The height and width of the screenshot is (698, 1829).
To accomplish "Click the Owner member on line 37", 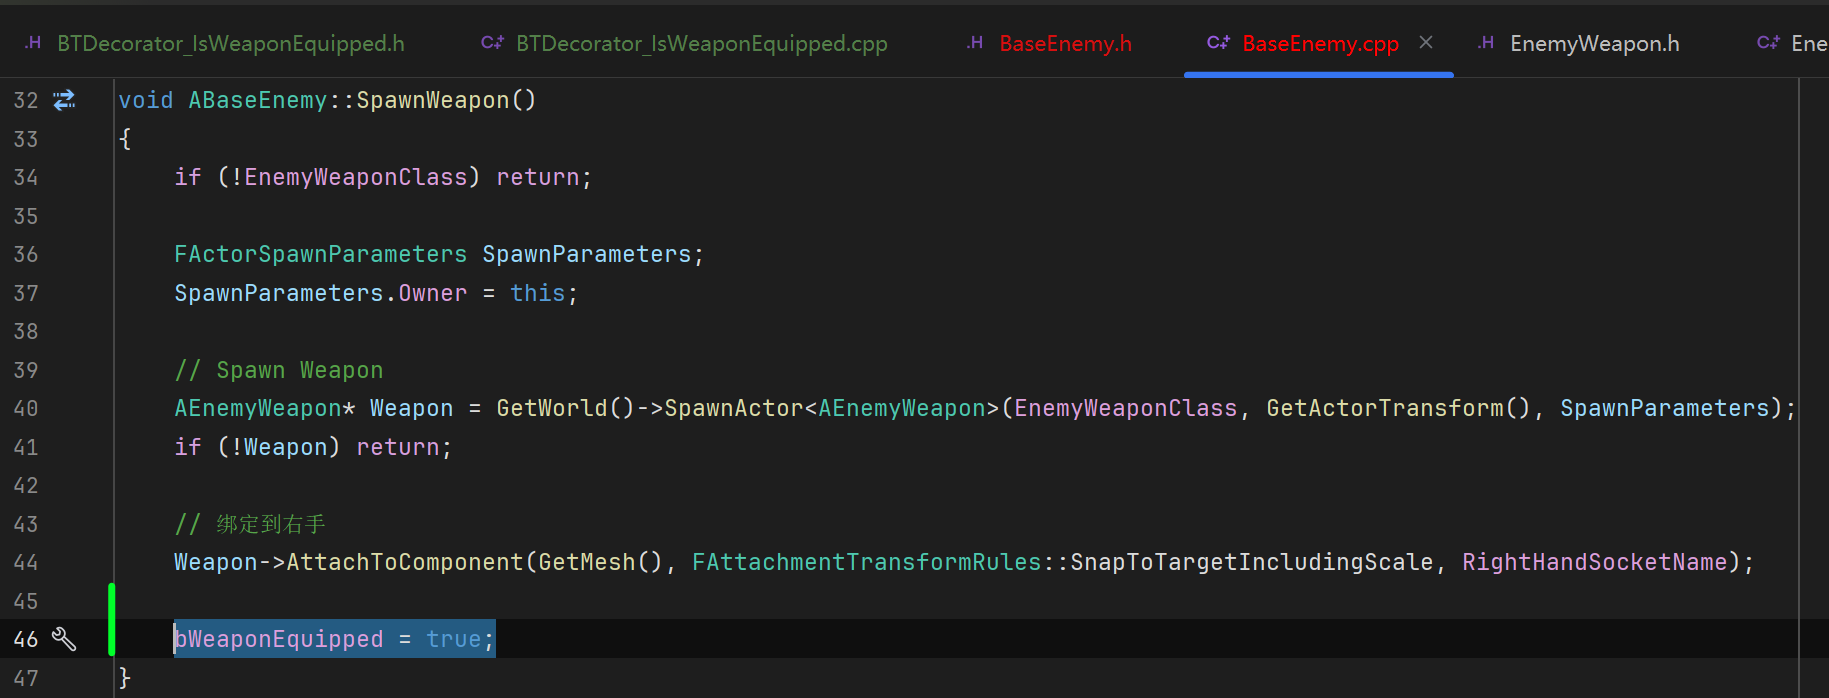I will click(x=433, y=294).
